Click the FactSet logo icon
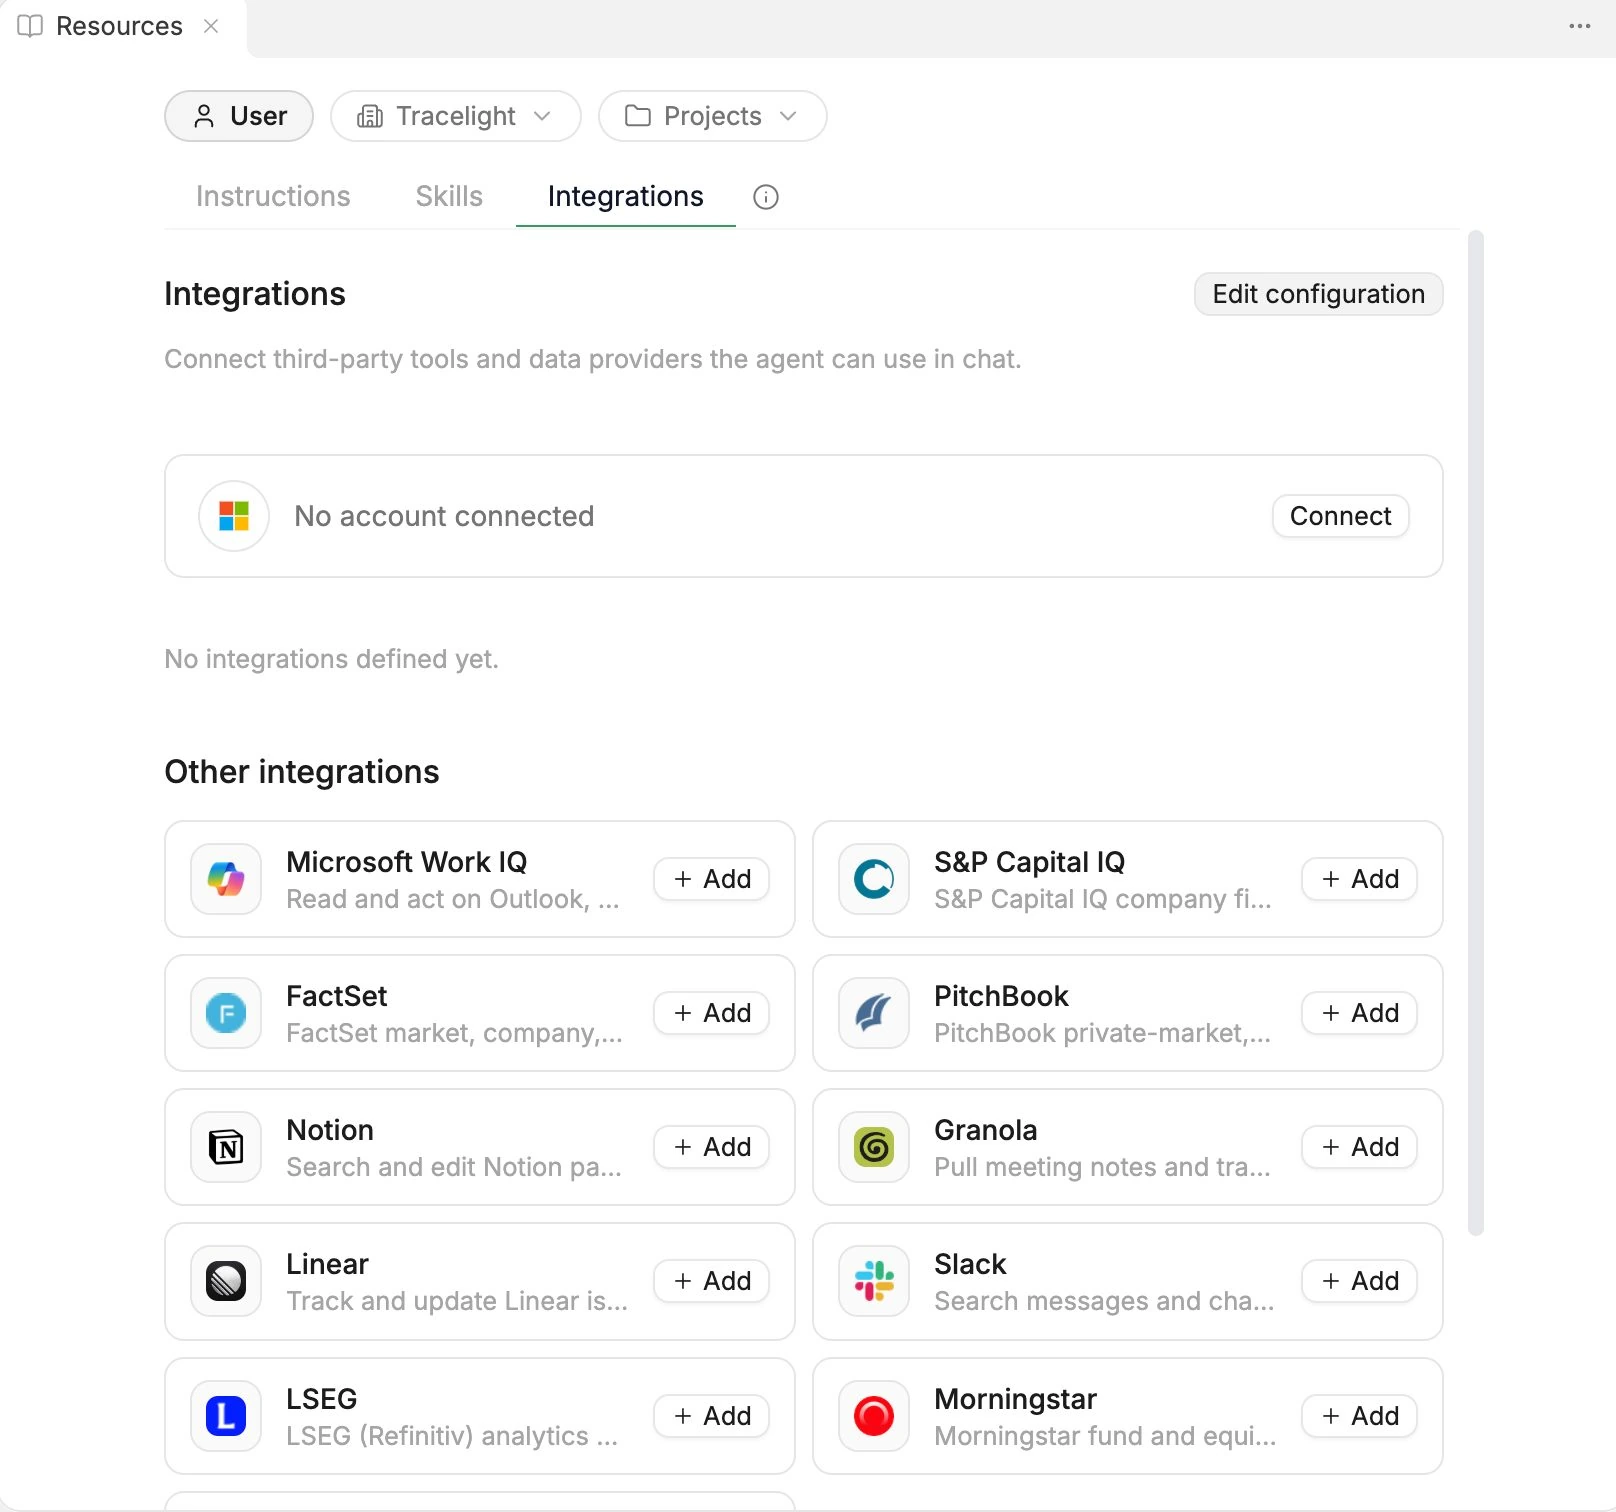1616x1512 pixels. (x=226, y=1013)
